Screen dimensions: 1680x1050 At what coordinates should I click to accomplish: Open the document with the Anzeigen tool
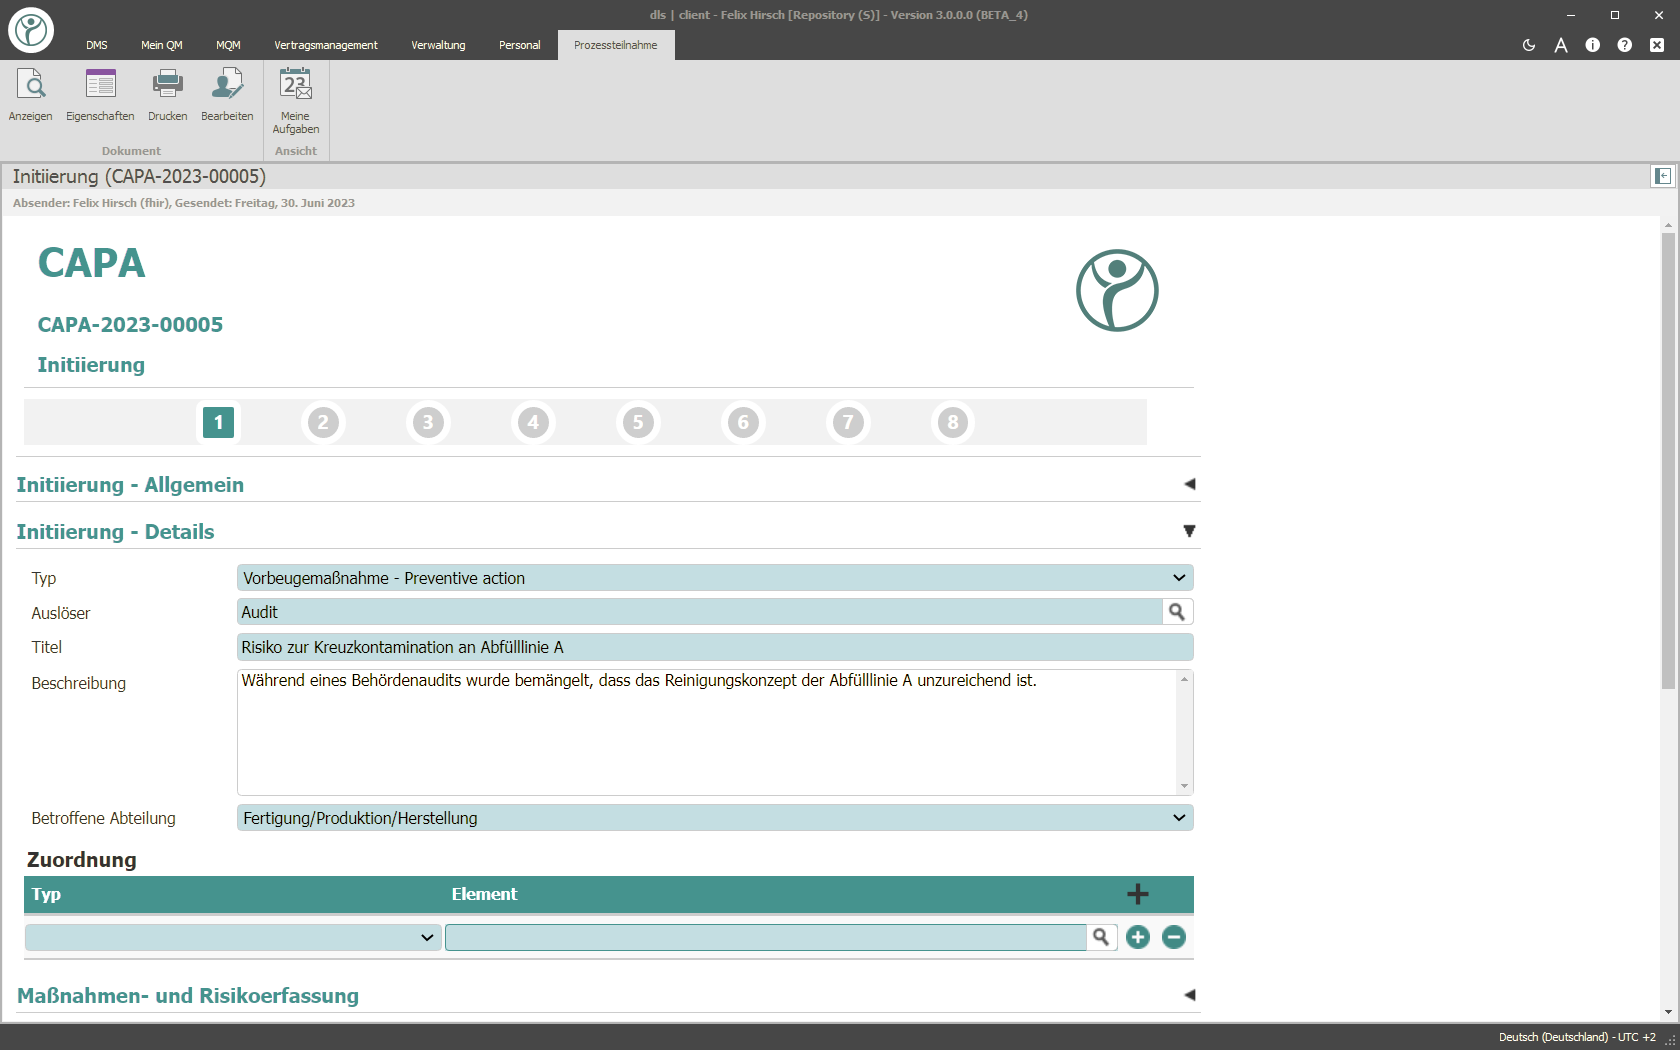[x=31, y=93]
